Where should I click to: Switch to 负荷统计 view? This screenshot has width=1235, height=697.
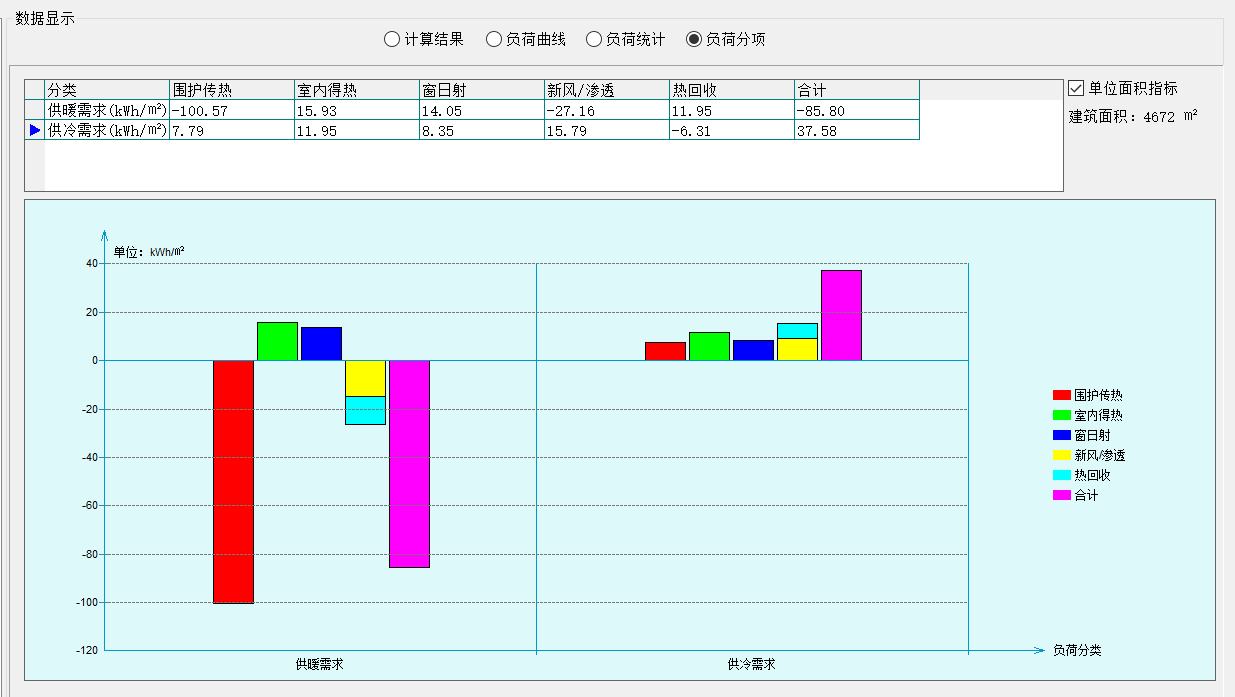point(594,40)
